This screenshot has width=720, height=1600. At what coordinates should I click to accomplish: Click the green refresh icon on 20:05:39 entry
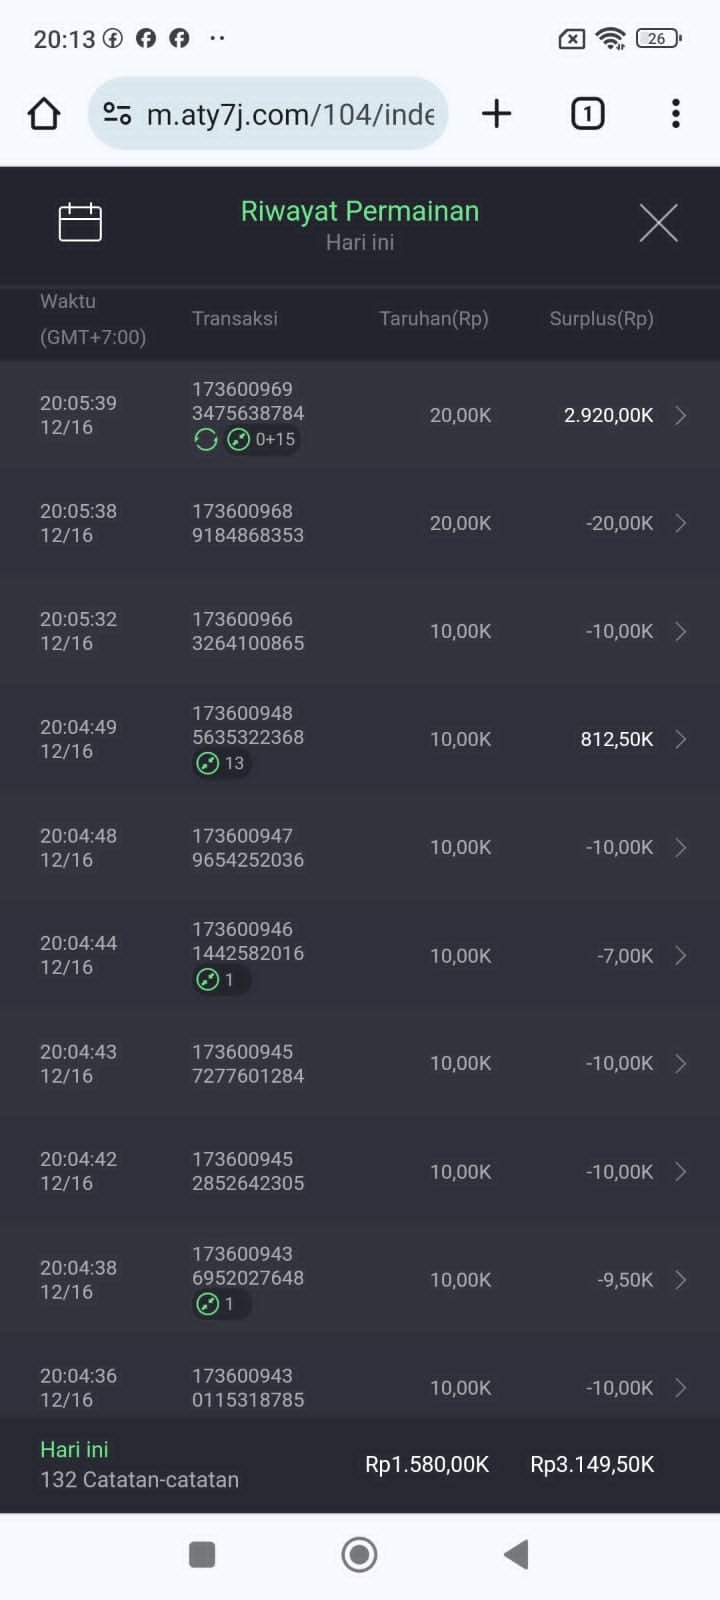(x=206, y=440)
